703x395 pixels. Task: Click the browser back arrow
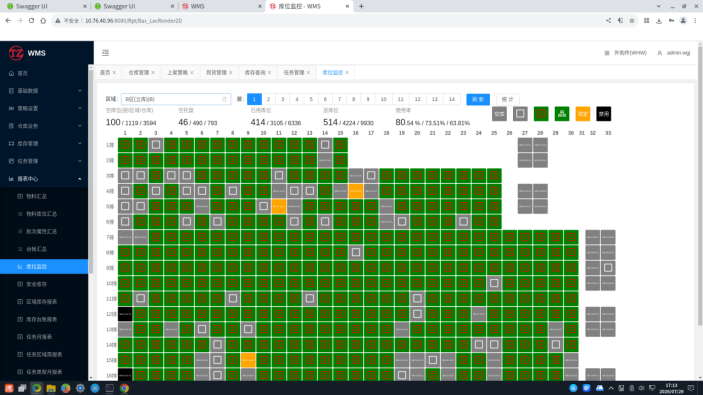click(x=8, y=21)
